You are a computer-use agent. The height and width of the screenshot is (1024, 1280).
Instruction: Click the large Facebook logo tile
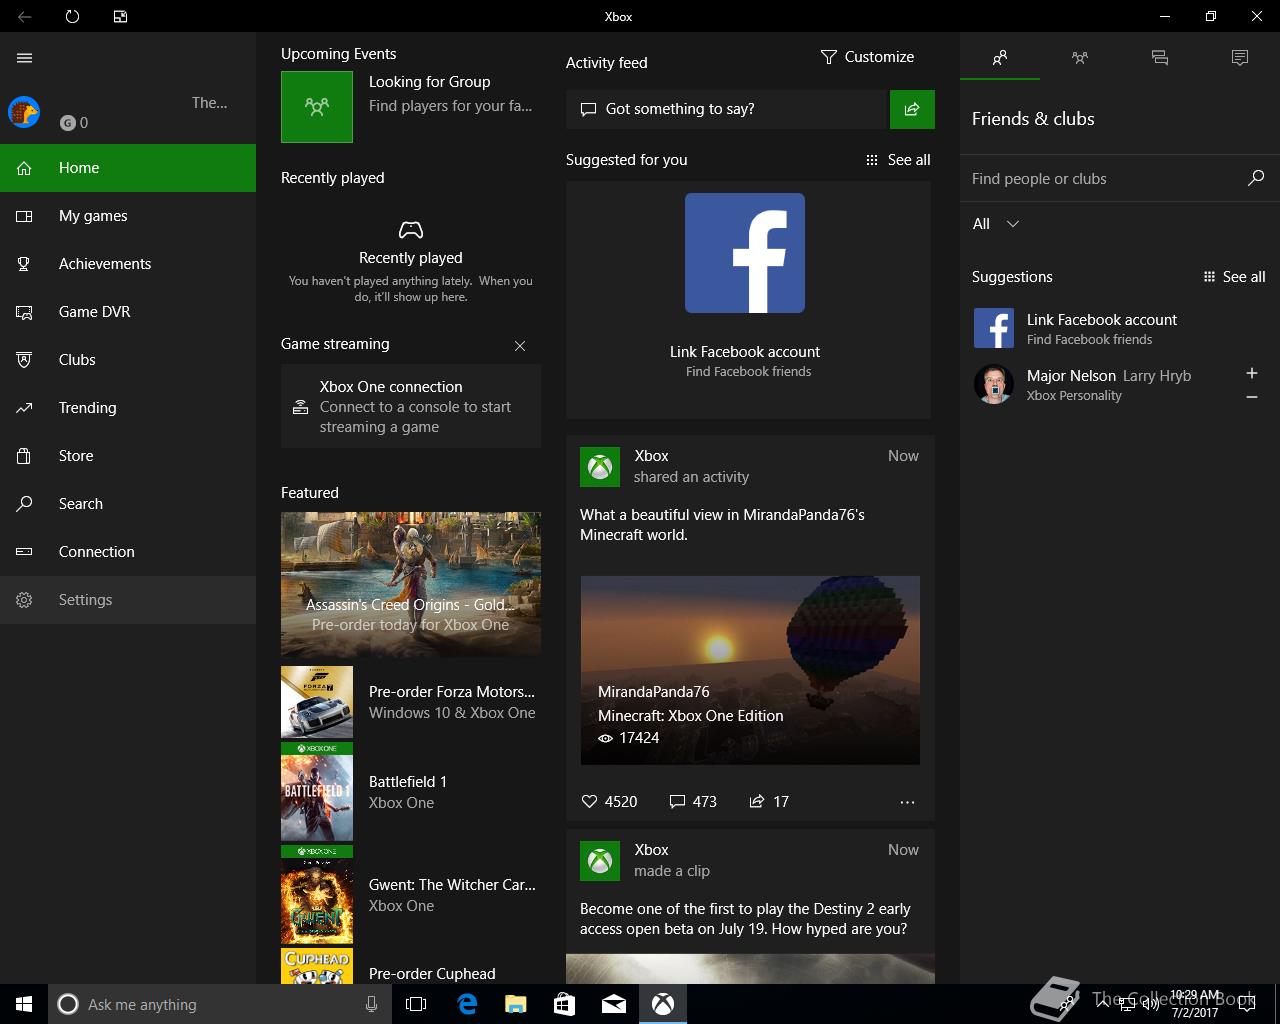click(745, 253)
